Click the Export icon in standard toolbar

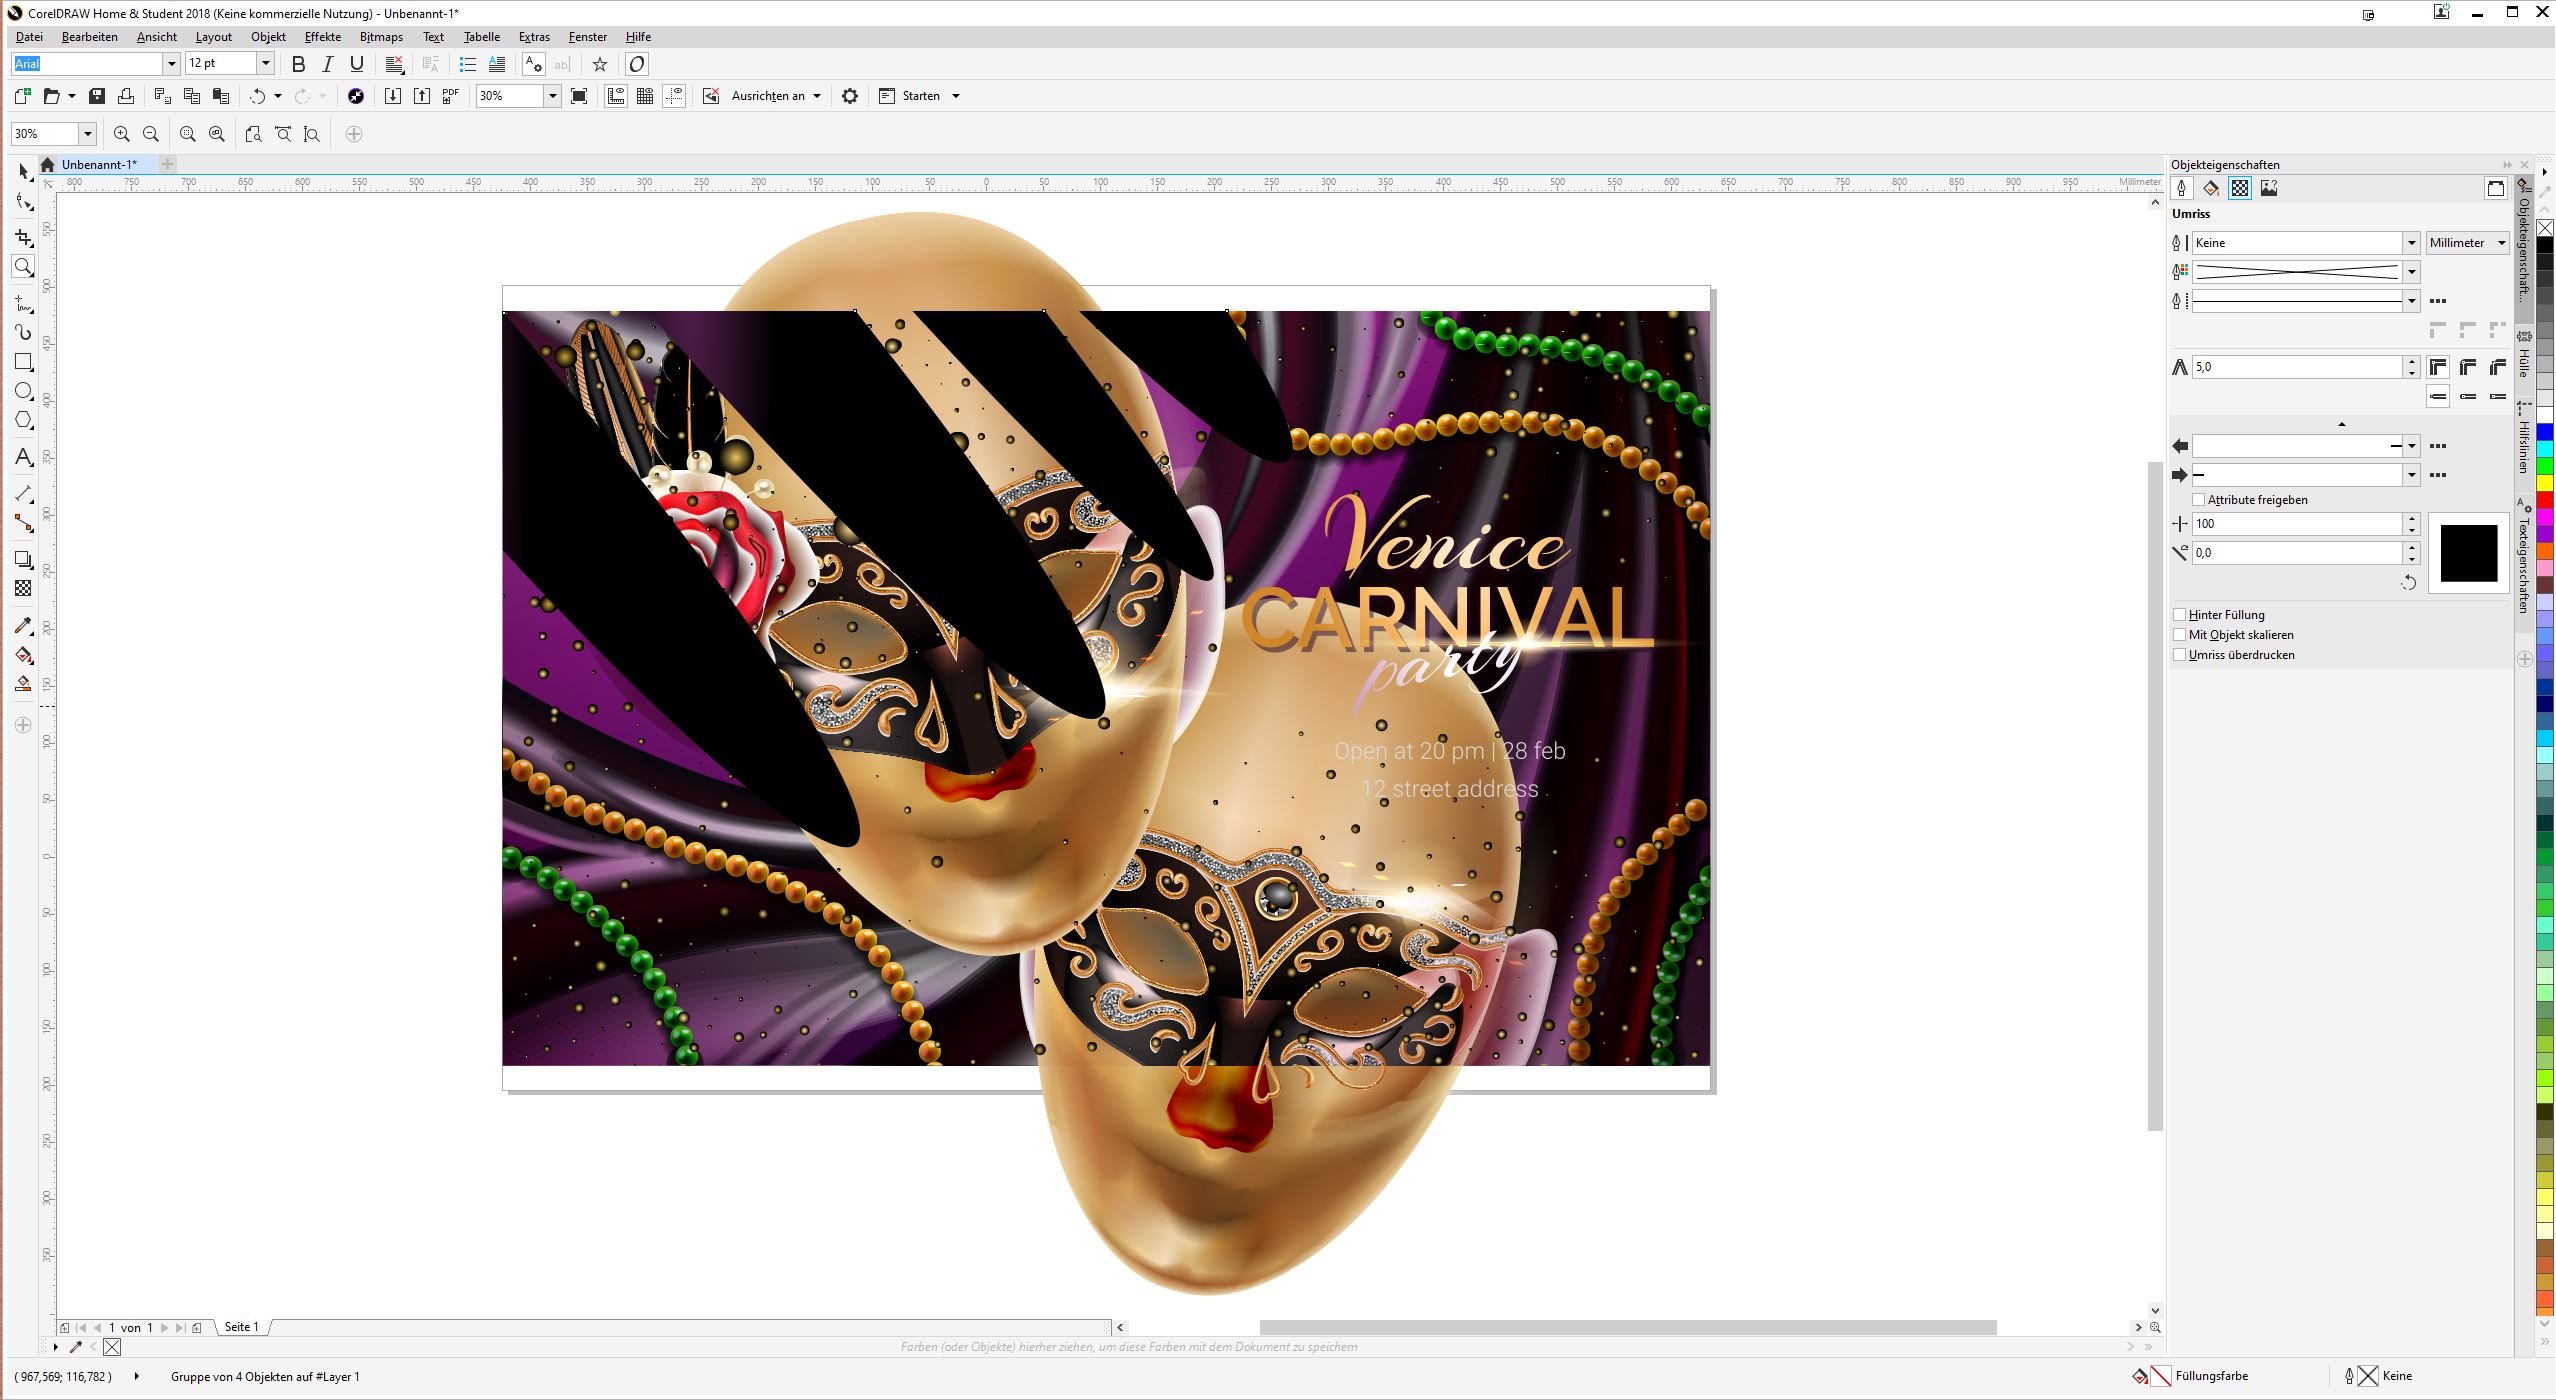(x=422, y=96)
